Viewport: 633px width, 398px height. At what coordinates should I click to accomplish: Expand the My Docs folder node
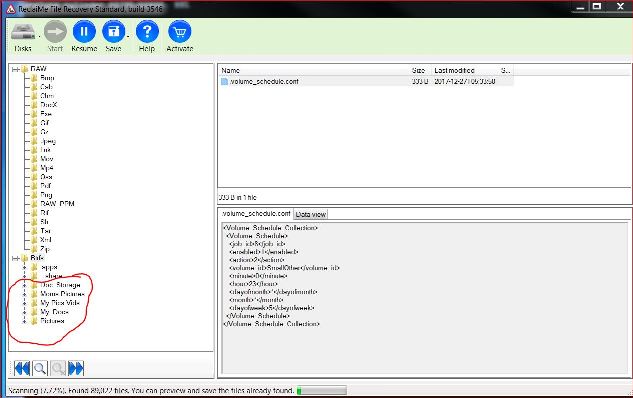(x=25, y=312)
